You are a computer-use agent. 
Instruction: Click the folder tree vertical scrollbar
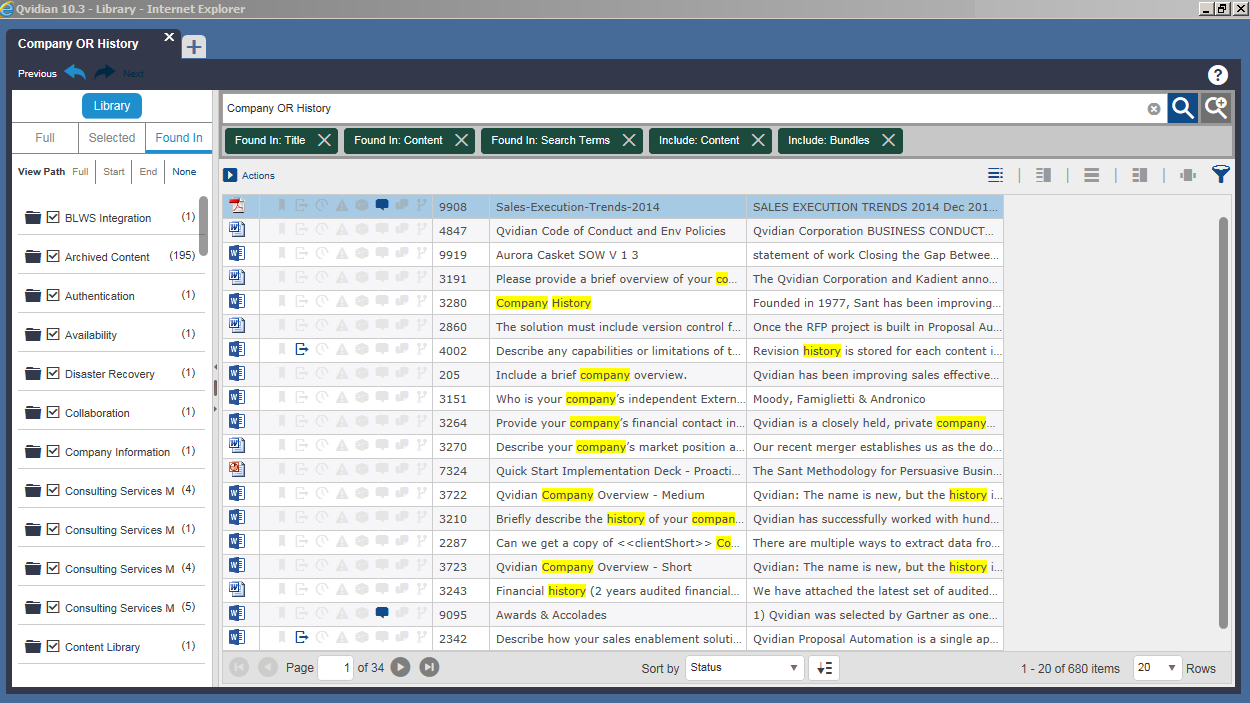tap(204, 226)
